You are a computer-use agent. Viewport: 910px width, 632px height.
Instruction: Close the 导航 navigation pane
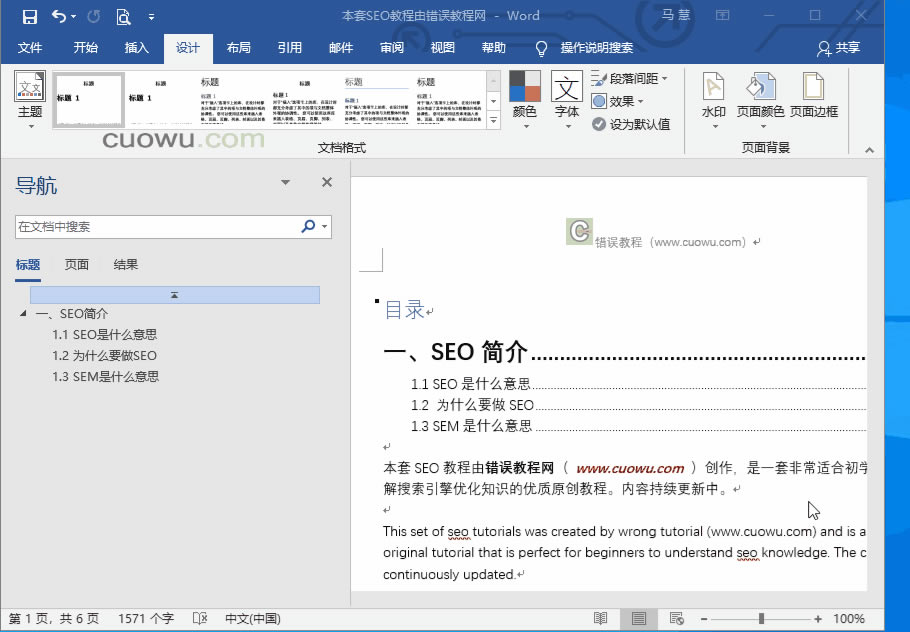[327, 182]
